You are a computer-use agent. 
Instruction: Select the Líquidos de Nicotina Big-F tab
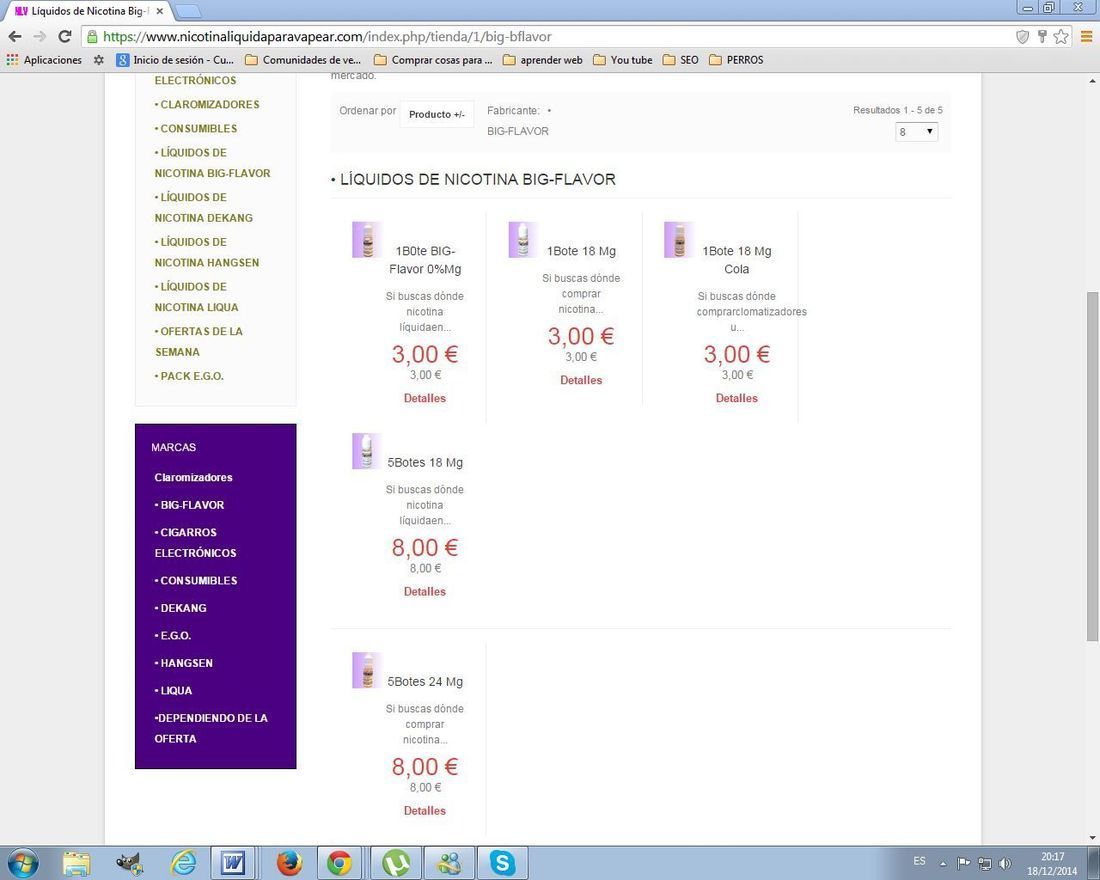pyautogui.click(x=88, y=11)
